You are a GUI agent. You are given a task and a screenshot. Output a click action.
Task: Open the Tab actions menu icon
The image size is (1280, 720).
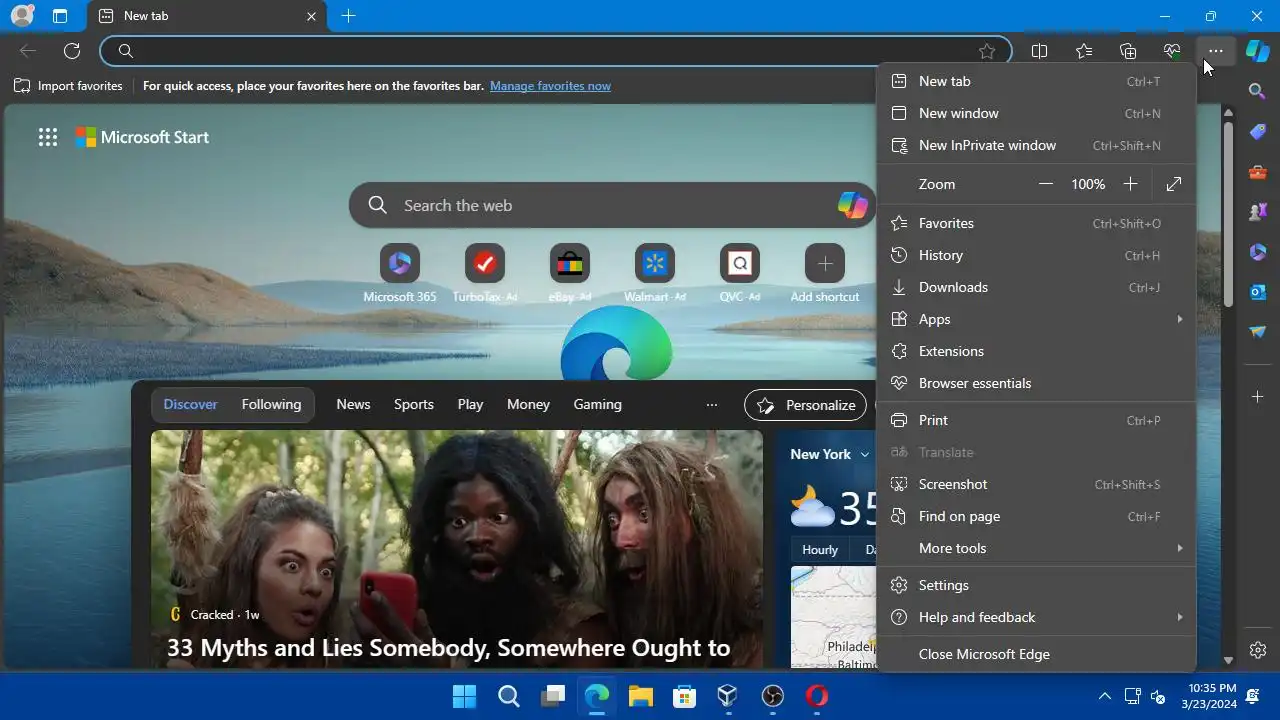pyautogui.click(x=60, y=16)
